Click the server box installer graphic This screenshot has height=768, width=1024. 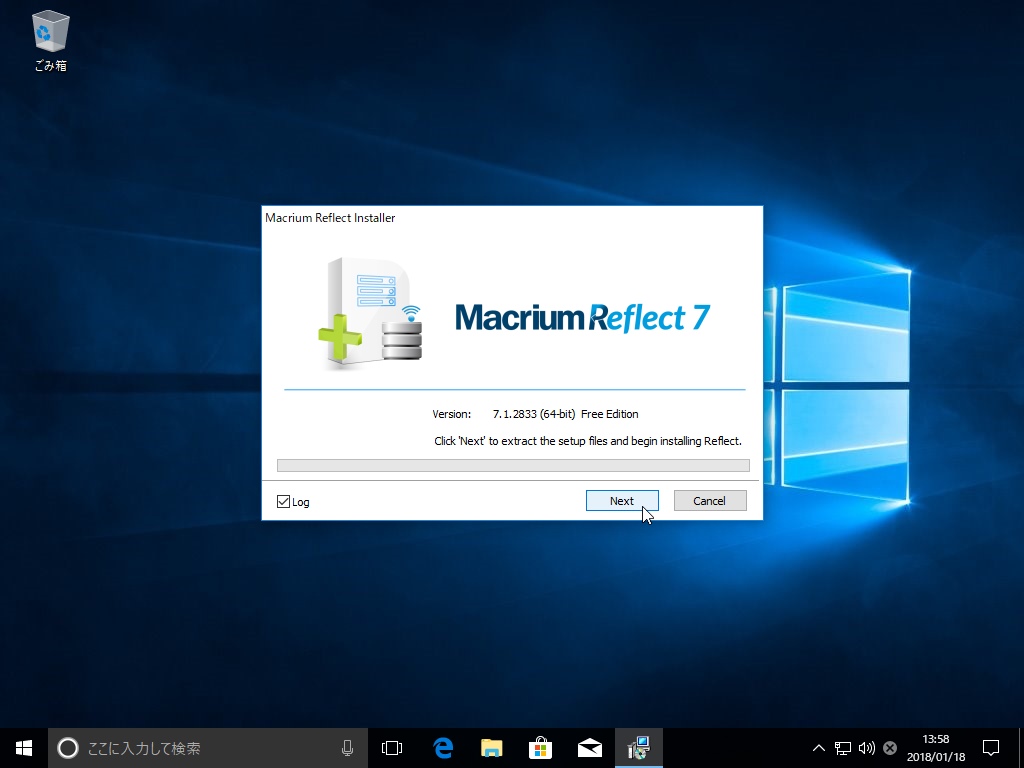tap(371, 313)
